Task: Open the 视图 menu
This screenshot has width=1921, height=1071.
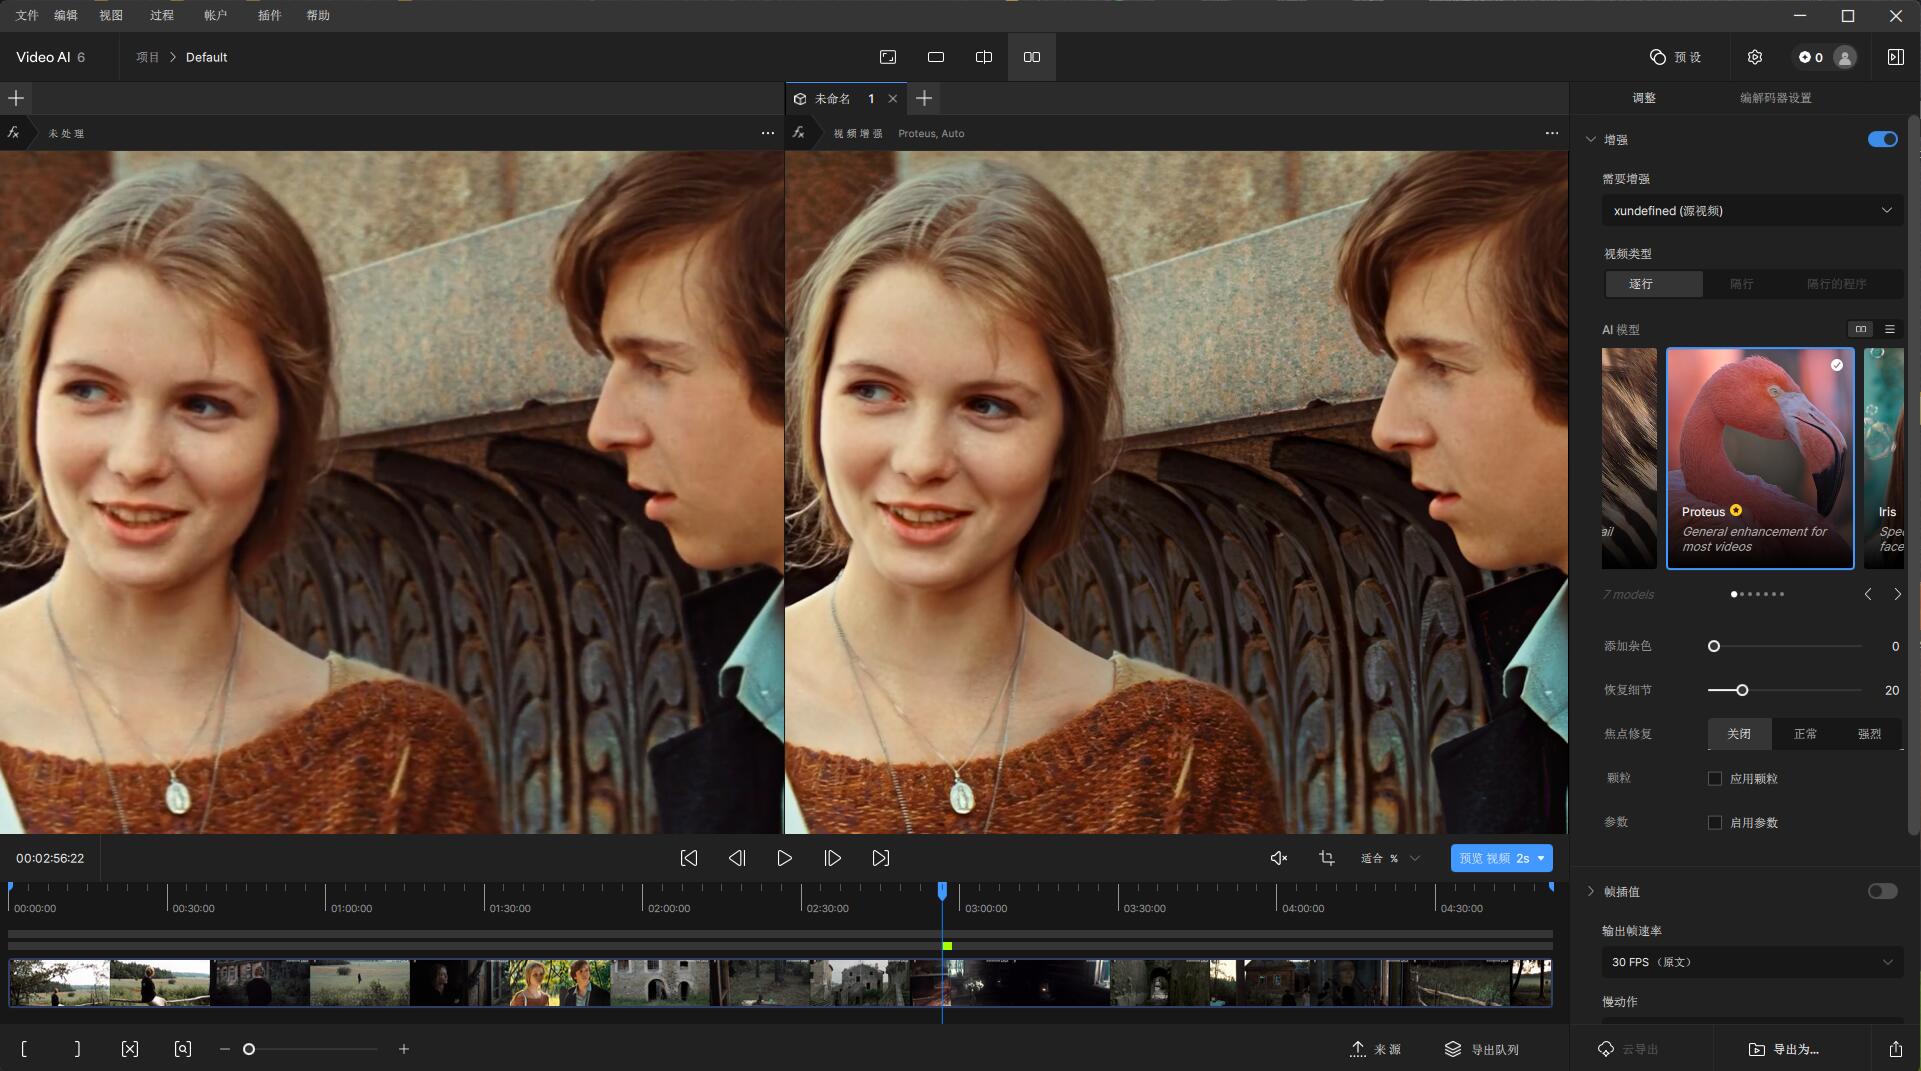Action: coord(111,15)
